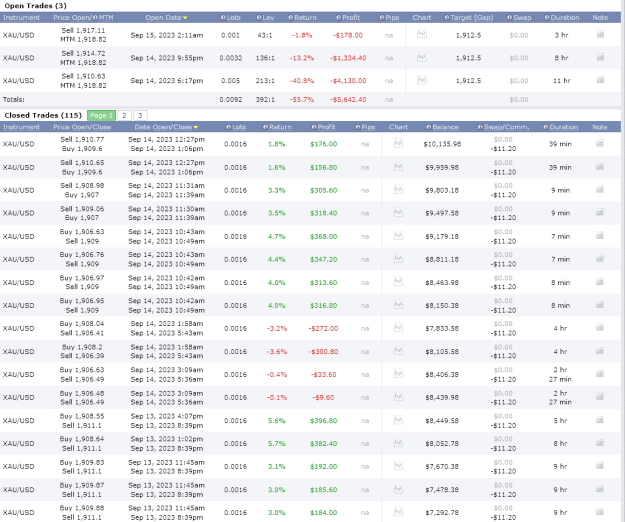This screenshot has width=625, height=522.
Task: Open chart icon for $176.00 profit closed trade
Action: 398,143
